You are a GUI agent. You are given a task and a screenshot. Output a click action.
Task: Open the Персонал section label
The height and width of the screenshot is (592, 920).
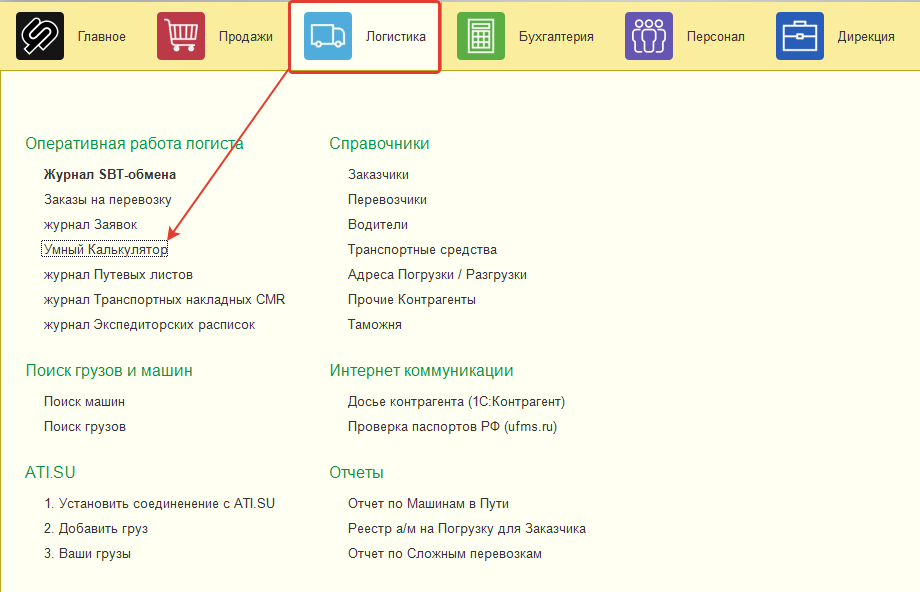point(716,36)
